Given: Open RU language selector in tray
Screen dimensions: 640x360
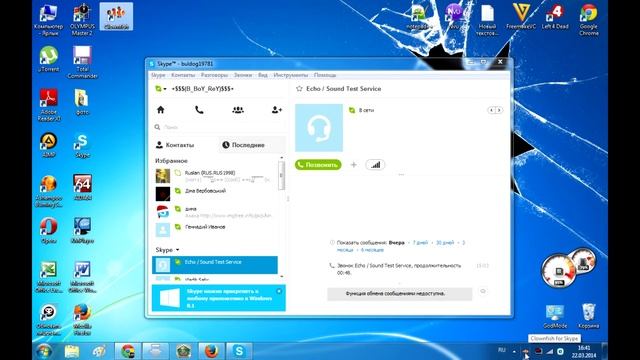Looking at the screenshot, I should [x=502, y=350].
